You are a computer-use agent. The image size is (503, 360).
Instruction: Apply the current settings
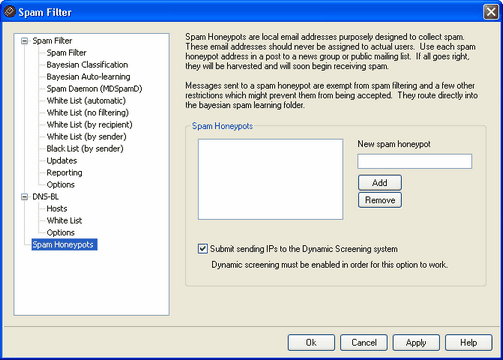[416, 343]
